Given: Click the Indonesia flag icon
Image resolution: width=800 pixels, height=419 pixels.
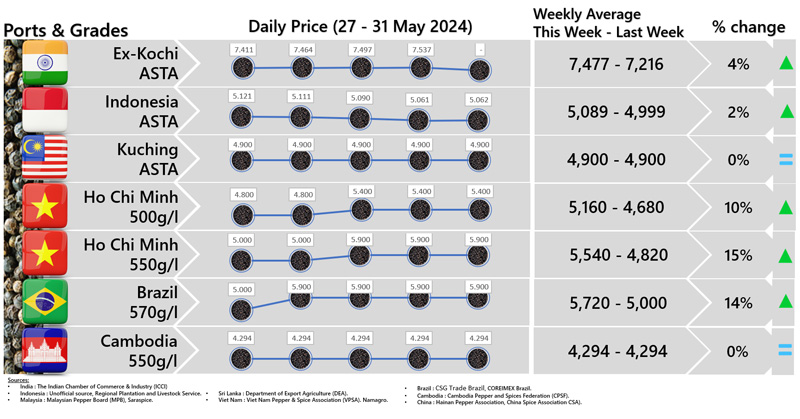Looking at the screenshot, I should pos(44,111).
